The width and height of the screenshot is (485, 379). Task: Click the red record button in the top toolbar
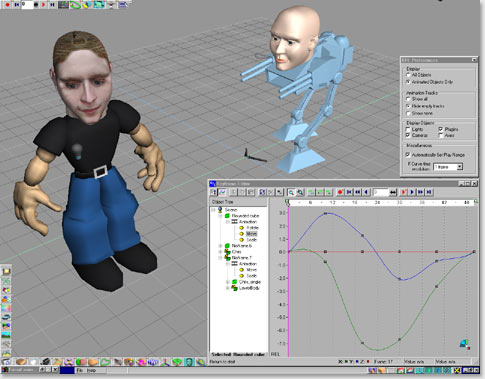7,4
